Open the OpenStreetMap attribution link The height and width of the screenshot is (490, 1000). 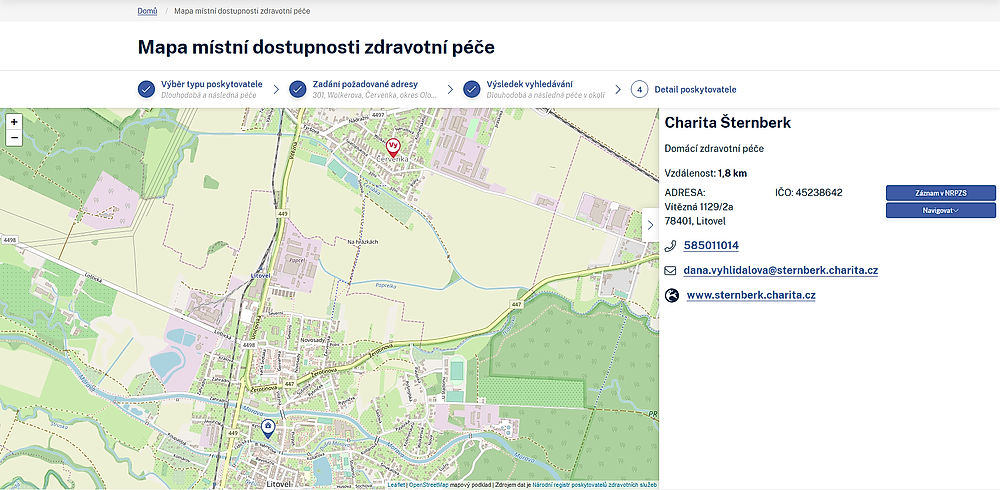point(428,485)
